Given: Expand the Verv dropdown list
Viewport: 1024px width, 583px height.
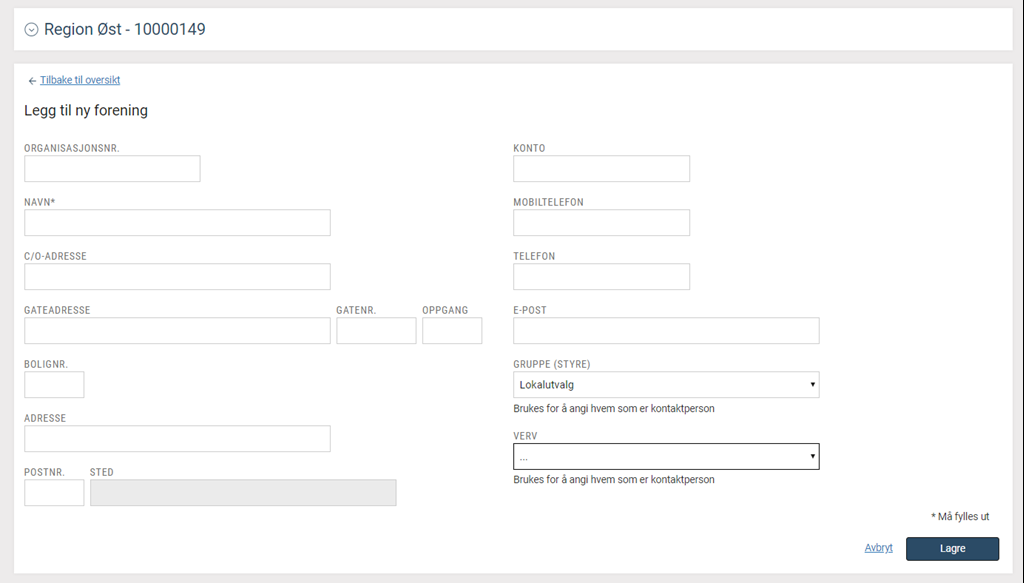Looking at the screenshot, I should [x=666, y=456].
